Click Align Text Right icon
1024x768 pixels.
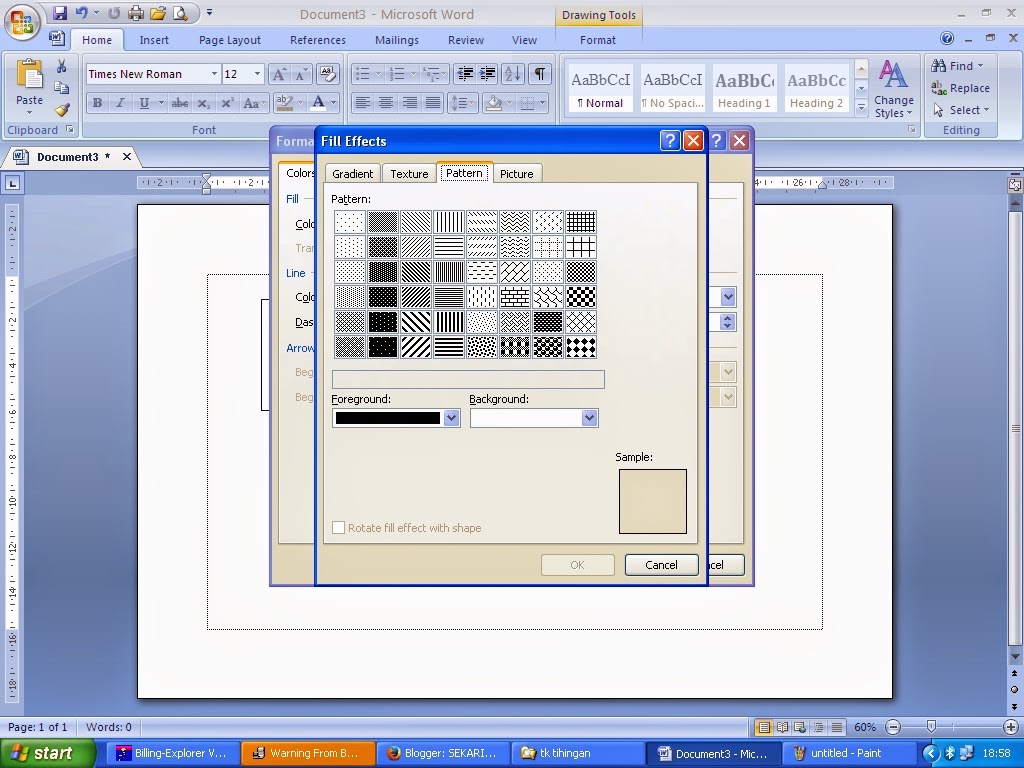point(409,103)
